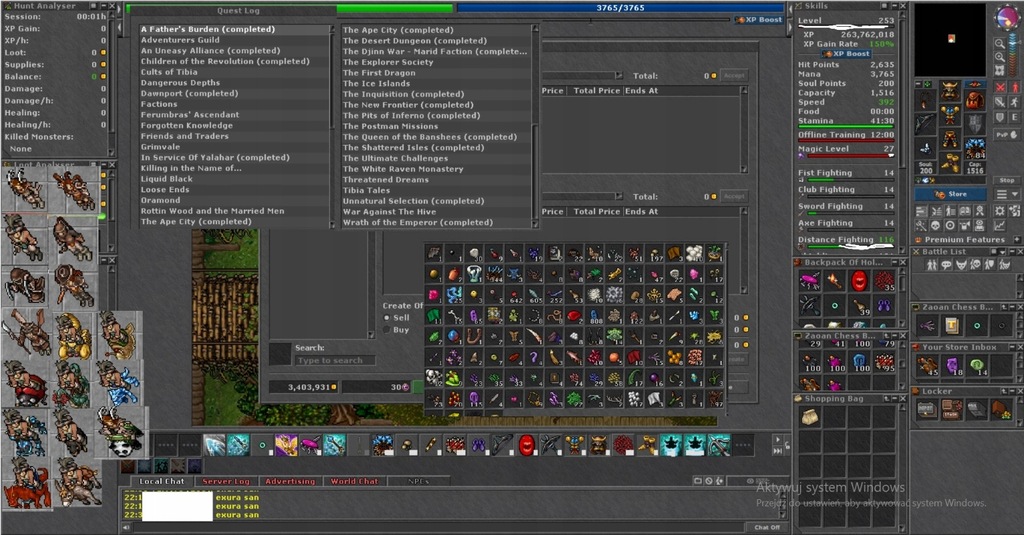
Task: Open the first chest in Locker
Action: (x=927, y=410)
